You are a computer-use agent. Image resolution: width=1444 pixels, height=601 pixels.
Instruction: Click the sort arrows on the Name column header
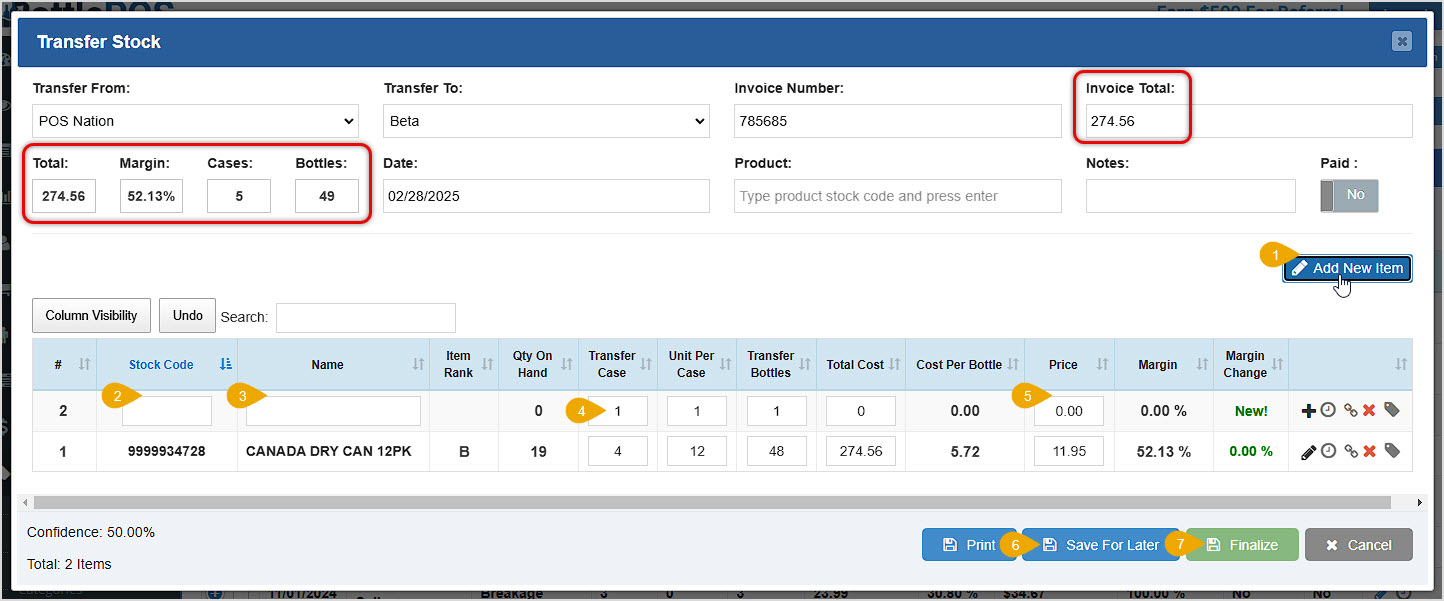click(417, 364)
